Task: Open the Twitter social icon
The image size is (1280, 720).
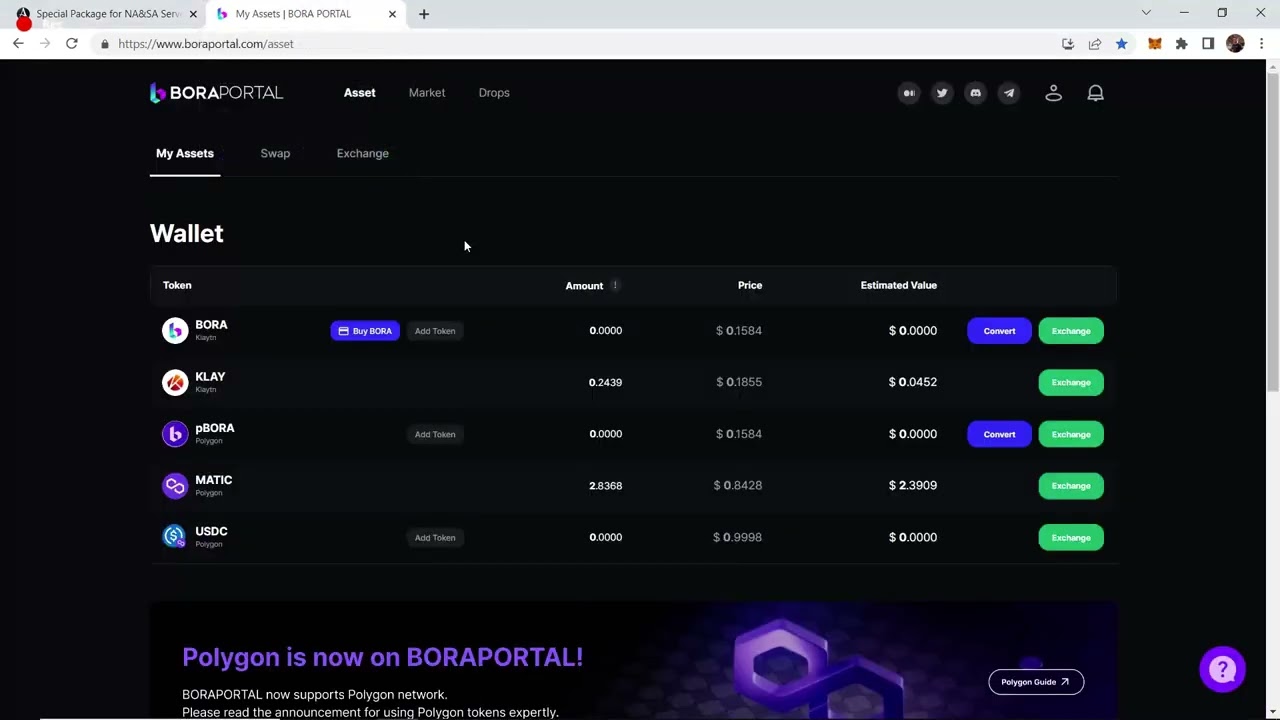Action: [x=942, y=93]
